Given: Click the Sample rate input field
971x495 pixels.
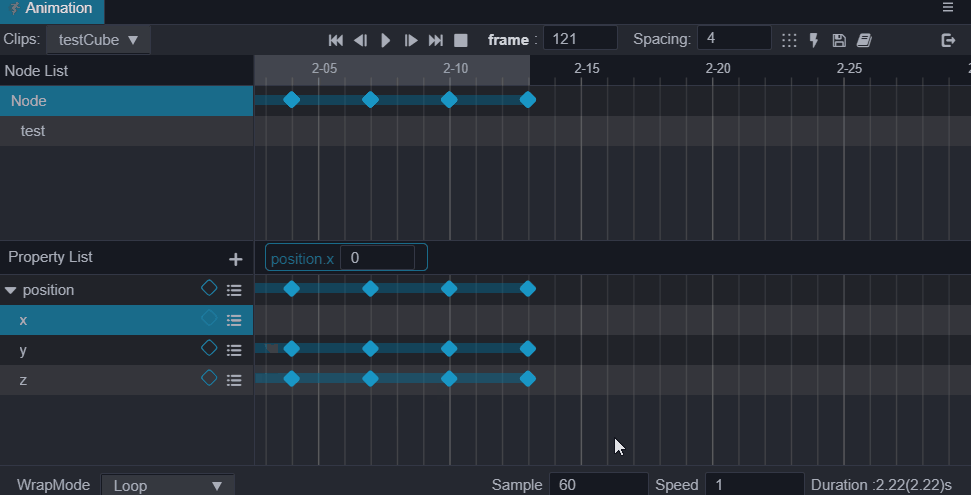Looking at the screenshot, I should 597,485.
